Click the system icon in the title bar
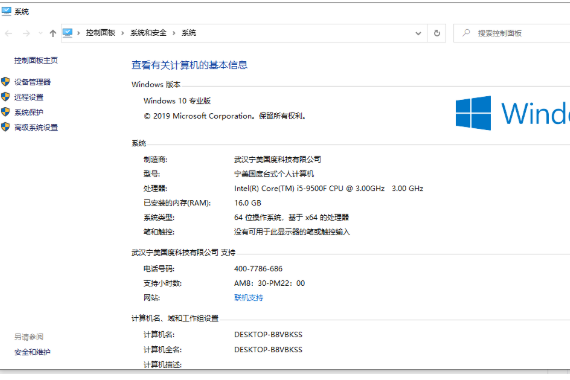Screen dimensions: 570x380 pyautogui.click(x=7, y=11)
